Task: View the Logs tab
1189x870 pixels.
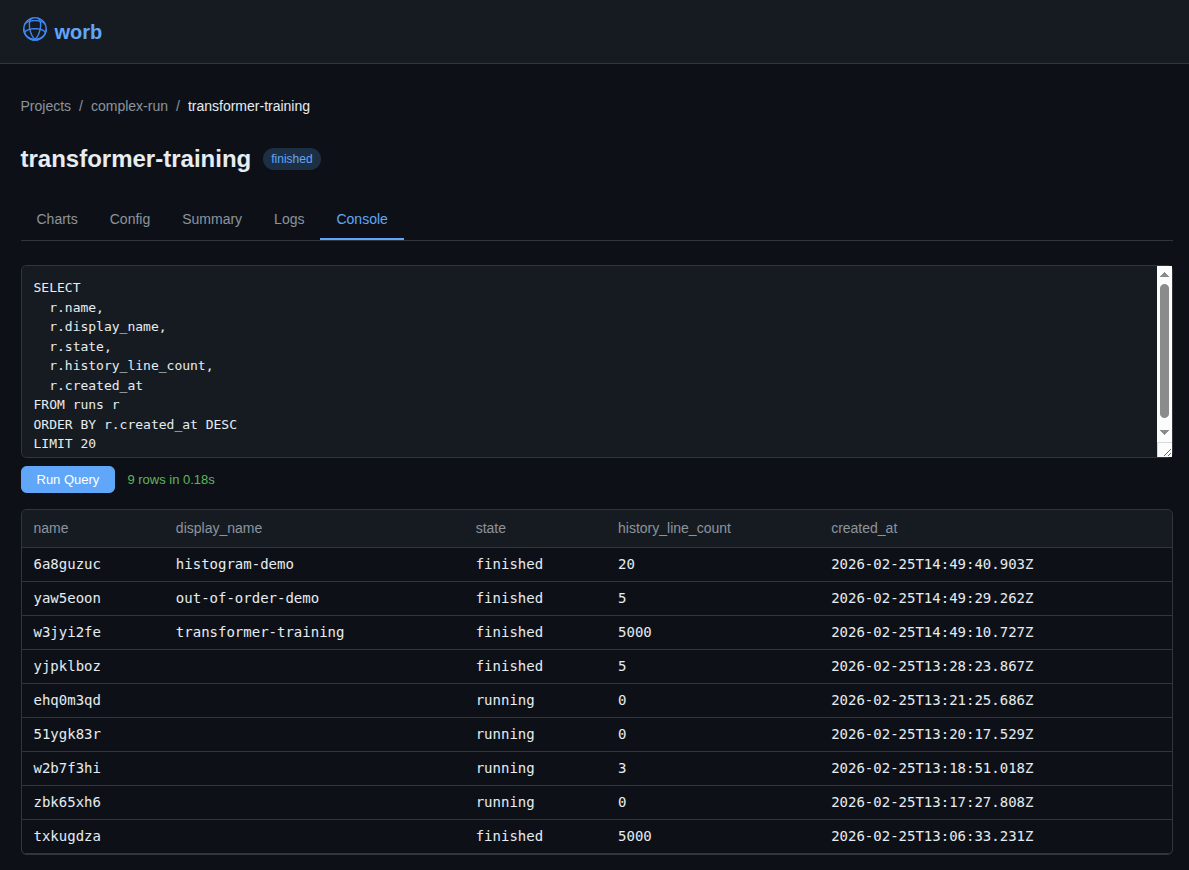Action: (x=289, y=219)
